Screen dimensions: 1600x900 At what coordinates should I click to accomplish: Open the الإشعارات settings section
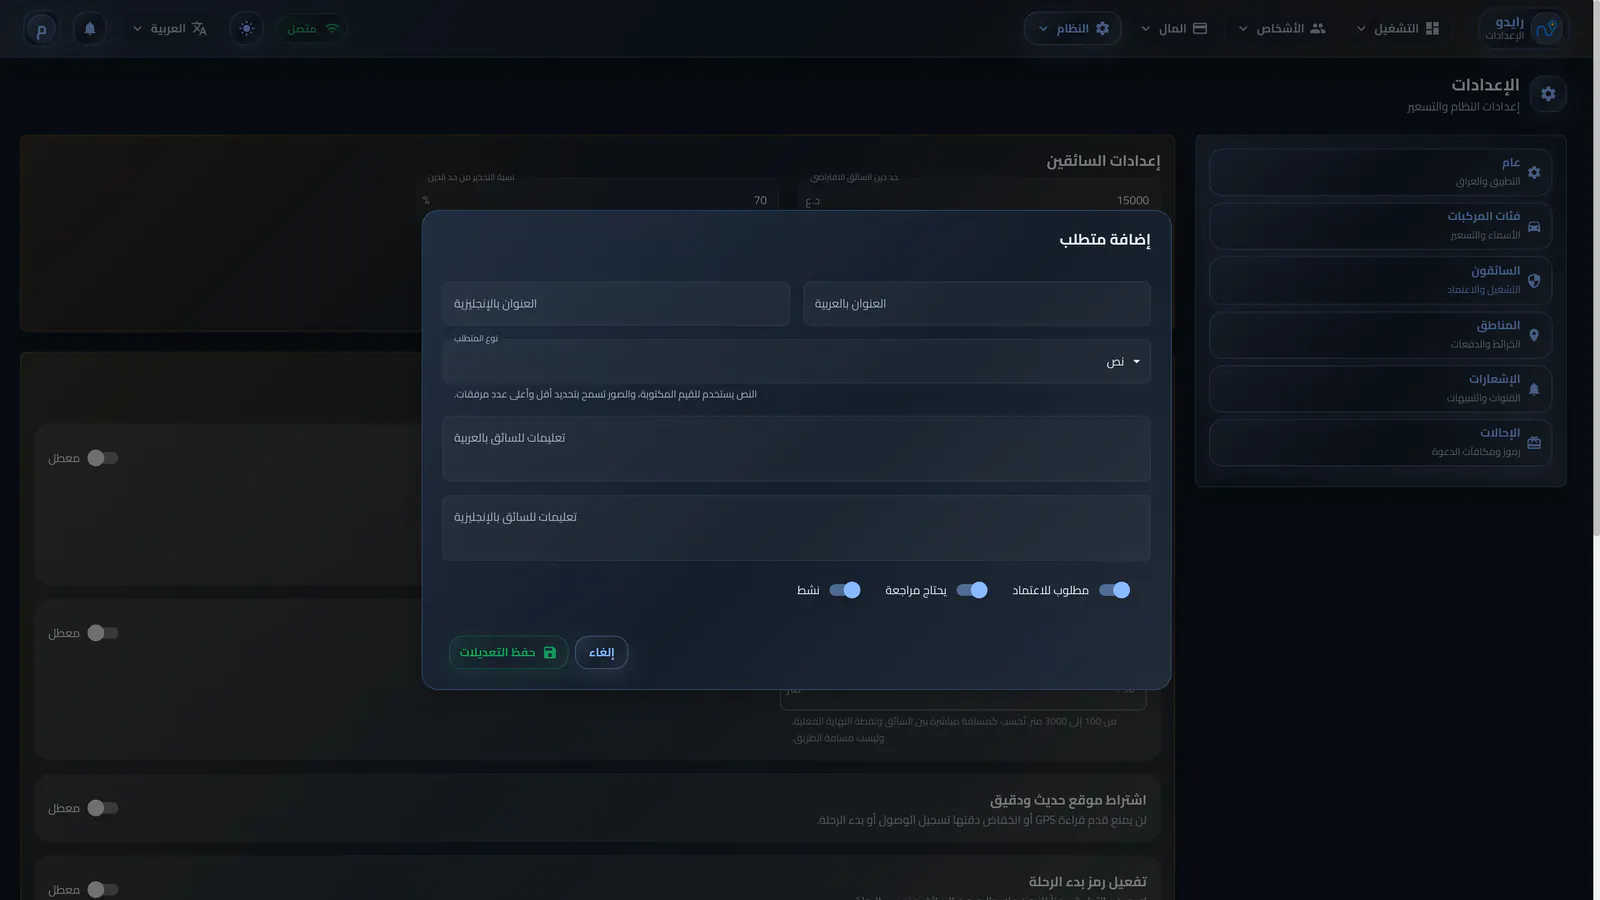1380,389
